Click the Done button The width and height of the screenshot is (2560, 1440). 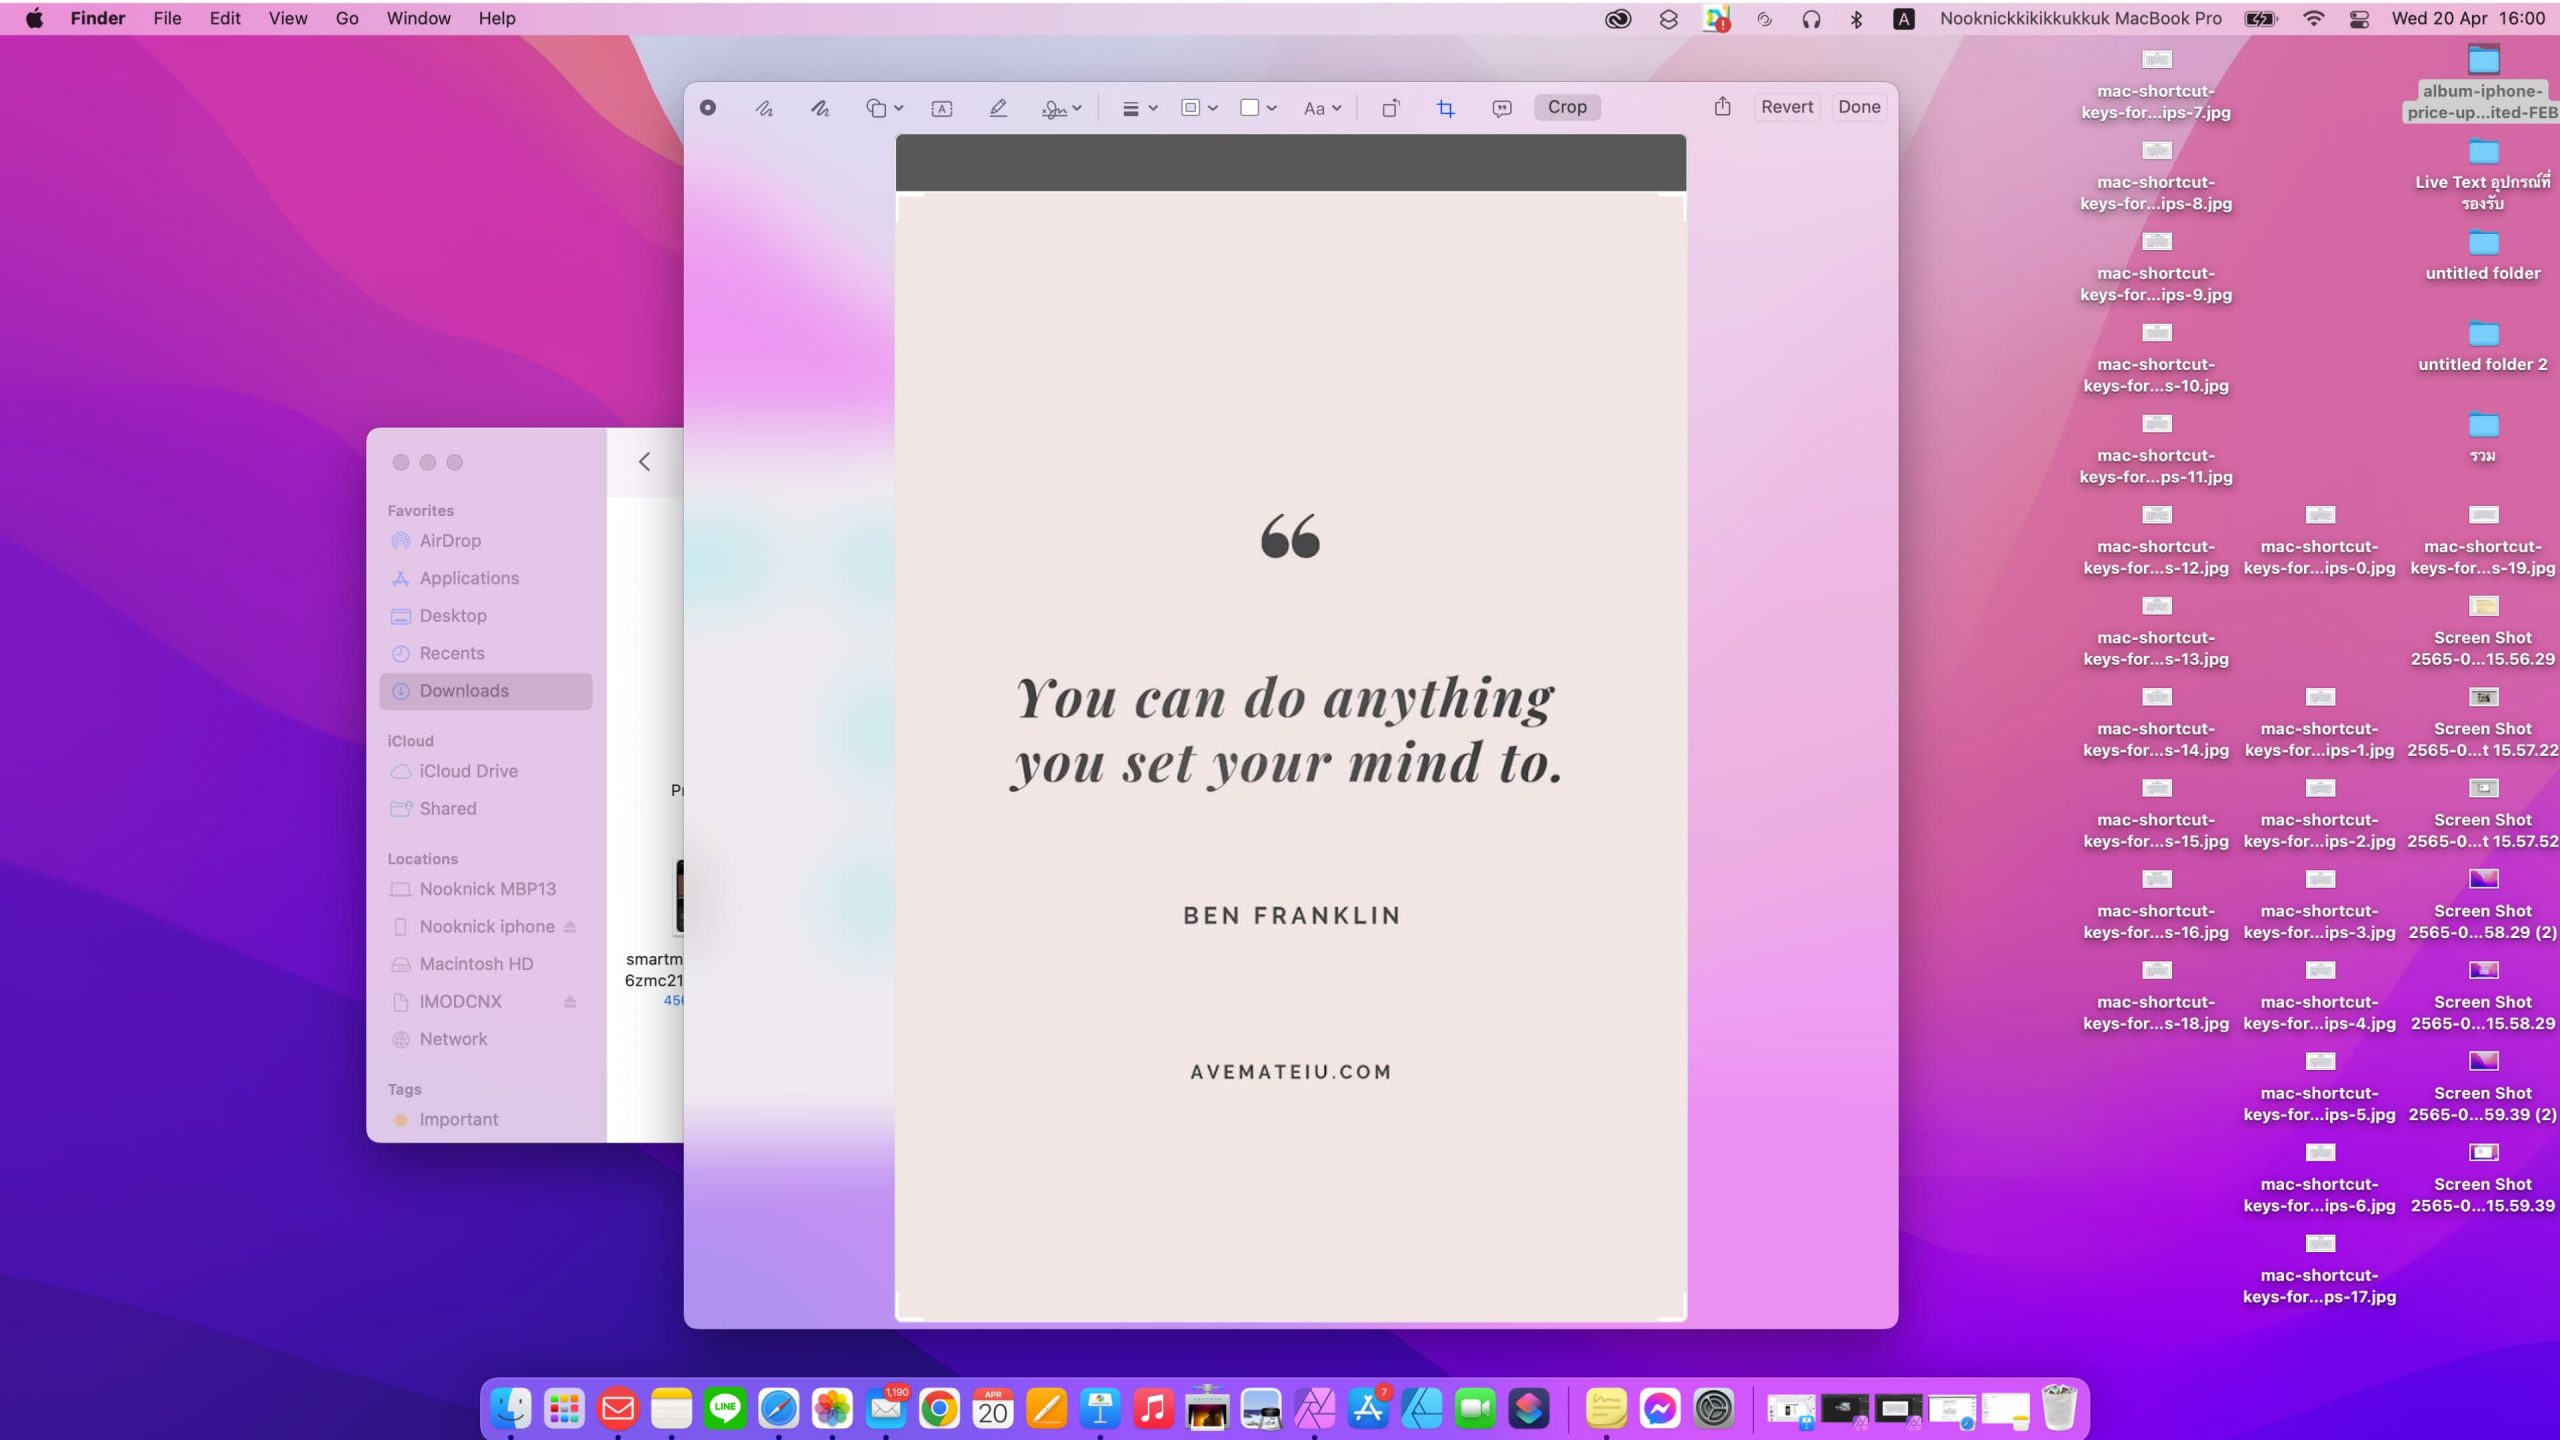[1858, 107]
